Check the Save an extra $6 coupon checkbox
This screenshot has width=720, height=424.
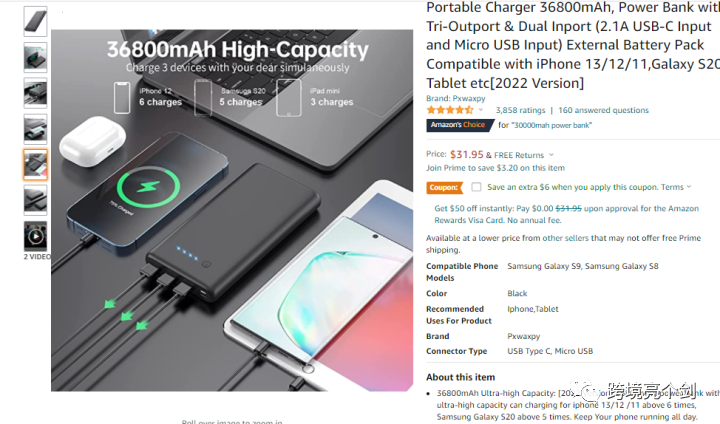476,187
